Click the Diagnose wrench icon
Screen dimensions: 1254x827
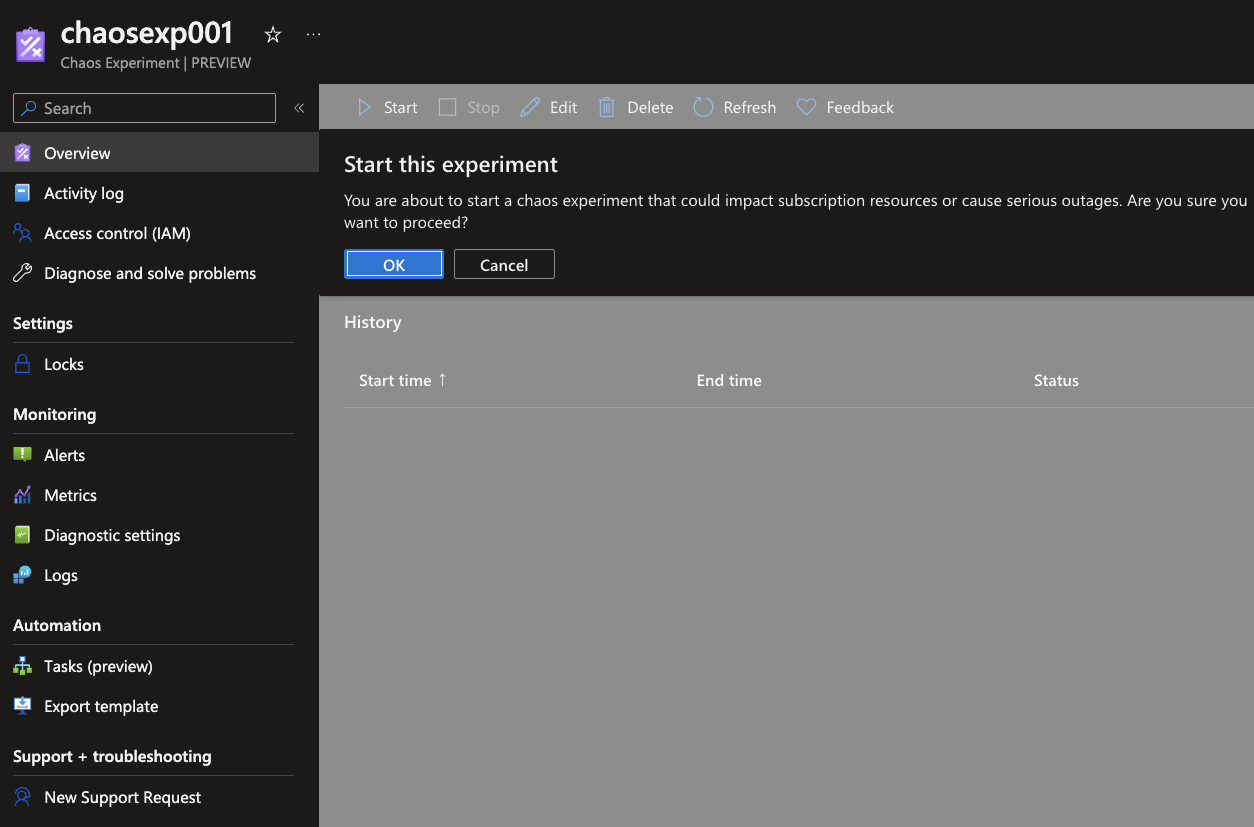pos(22,273)
